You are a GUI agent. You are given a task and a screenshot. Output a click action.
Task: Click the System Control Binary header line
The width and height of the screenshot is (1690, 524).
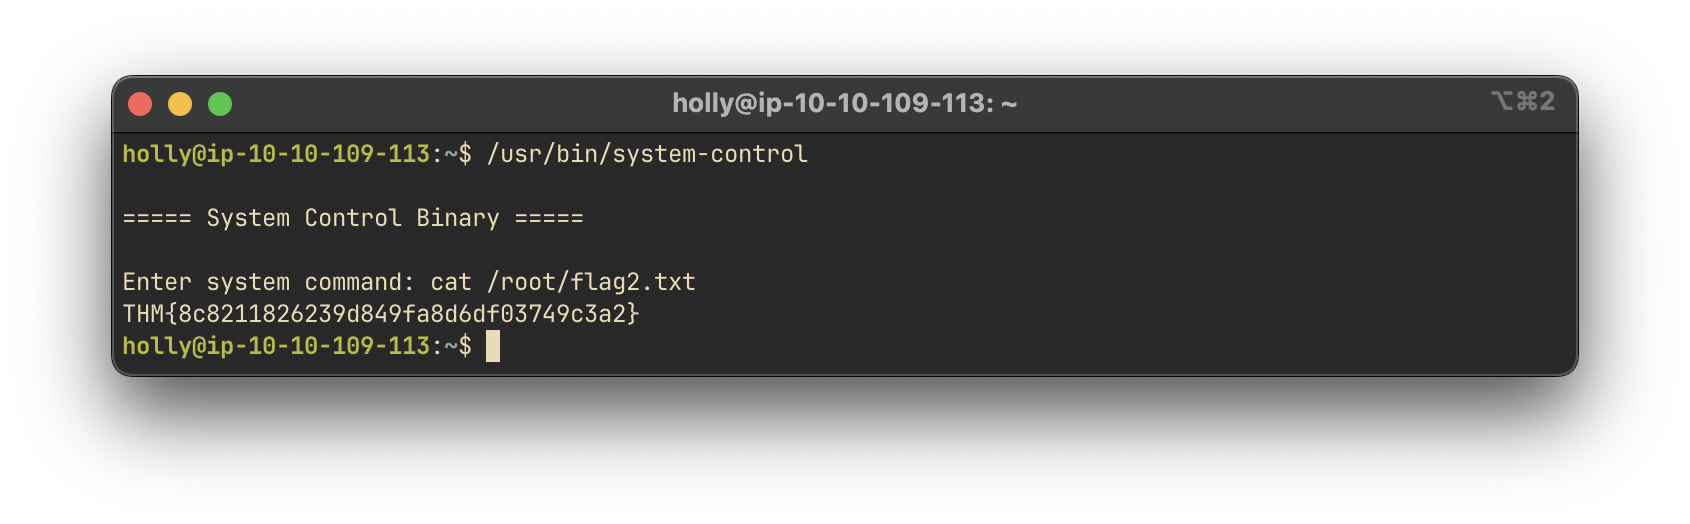pyautogui.click(x=353, y=218)
